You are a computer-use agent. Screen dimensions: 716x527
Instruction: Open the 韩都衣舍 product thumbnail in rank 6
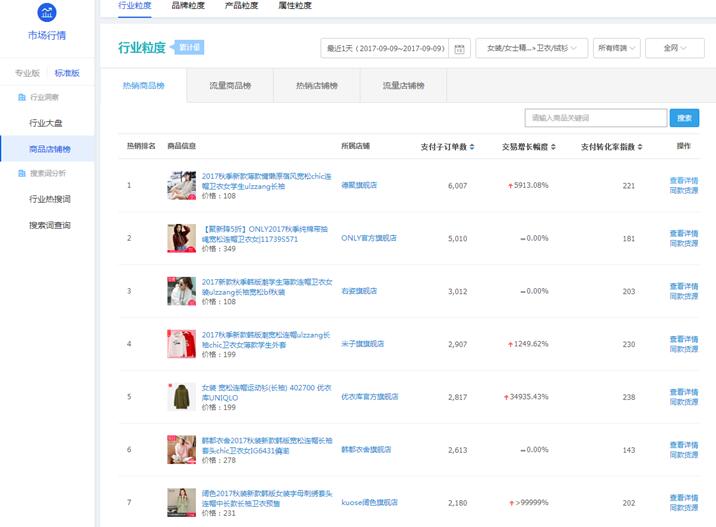[181, 450]
